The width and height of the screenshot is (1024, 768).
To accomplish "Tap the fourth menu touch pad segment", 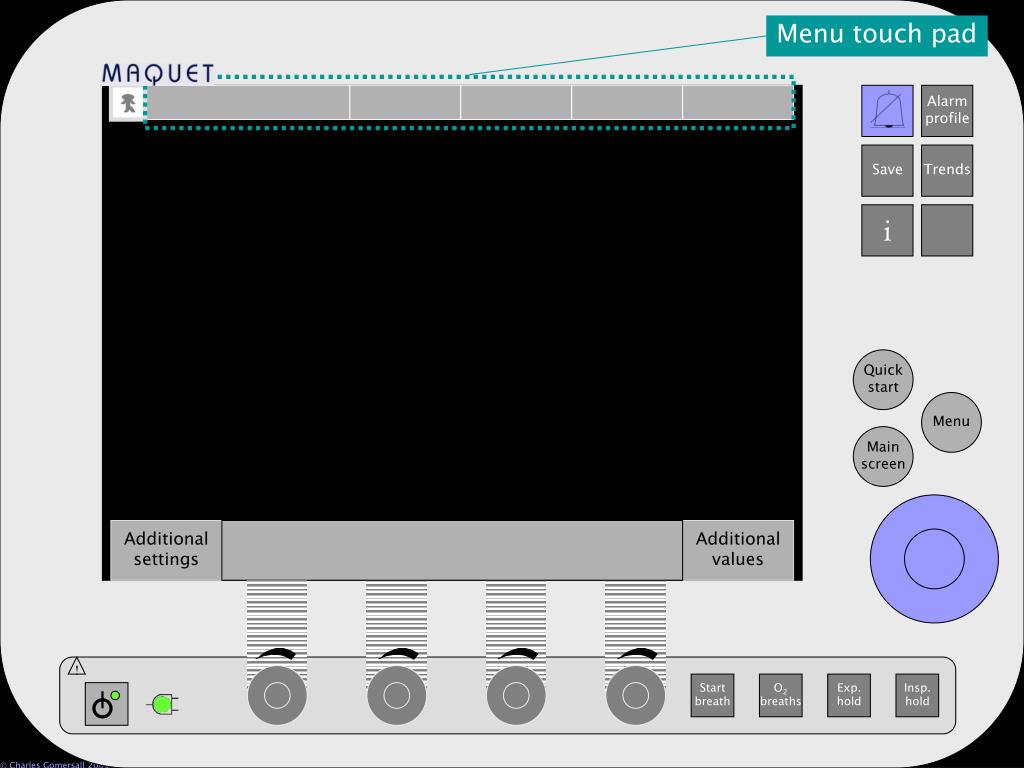I will coord(627,103).
